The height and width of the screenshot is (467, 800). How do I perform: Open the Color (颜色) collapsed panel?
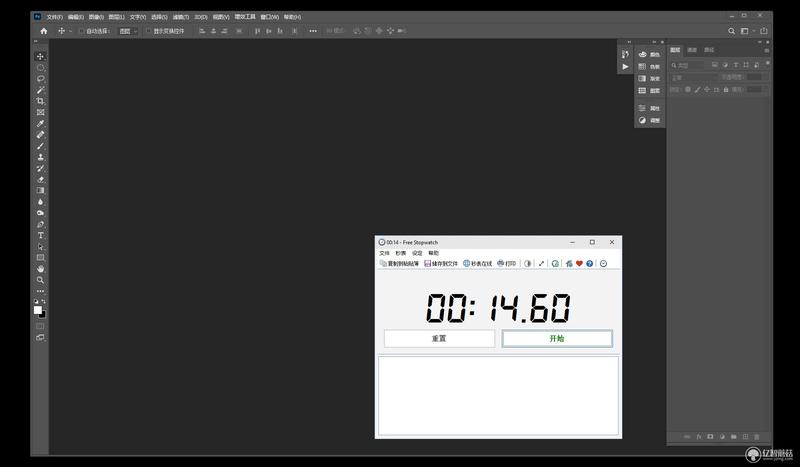(x=649, y=54)
